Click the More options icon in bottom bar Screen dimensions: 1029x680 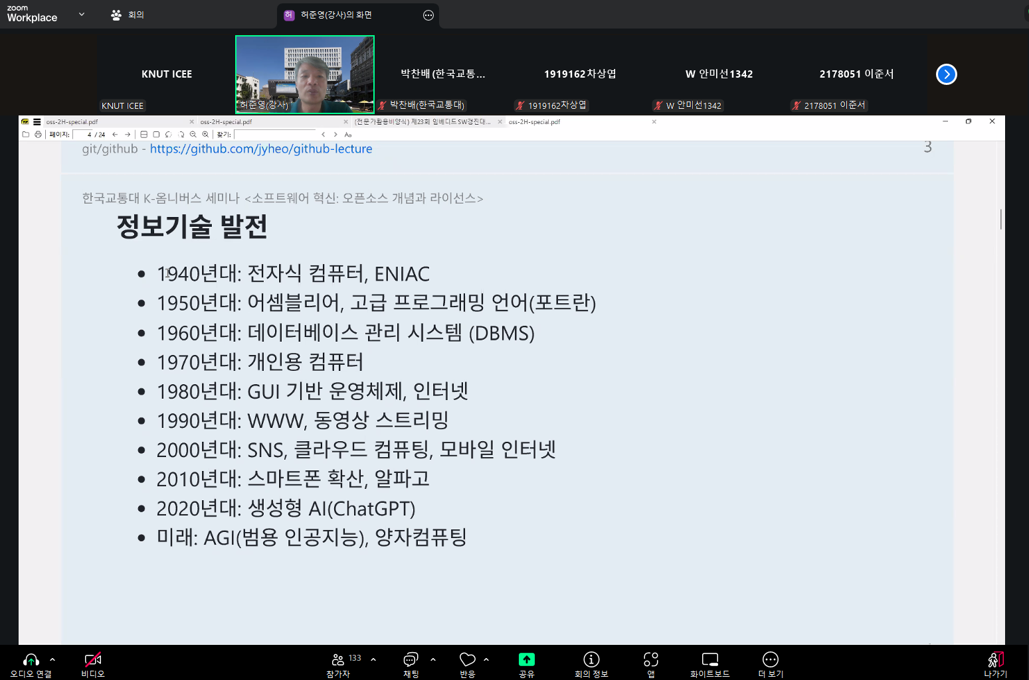pyautogui.click(x=770, y=659)
